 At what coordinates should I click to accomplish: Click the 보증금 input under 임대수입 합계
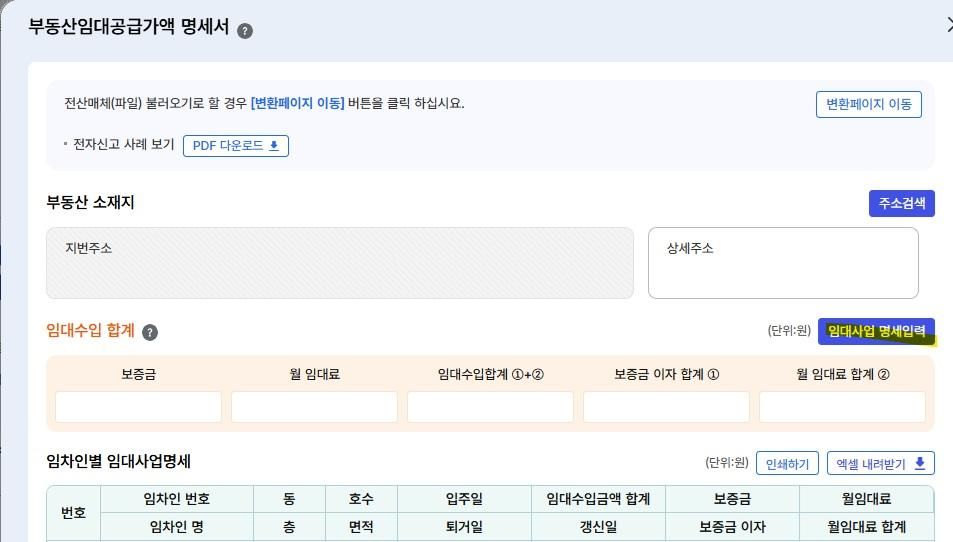[x=138, y=407]
